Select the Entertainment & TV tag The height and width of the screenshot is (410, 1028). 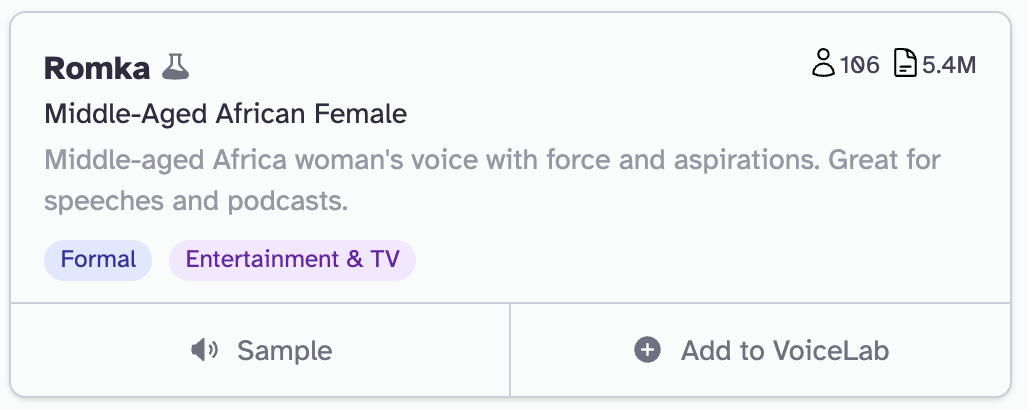(x=292, y=260)
